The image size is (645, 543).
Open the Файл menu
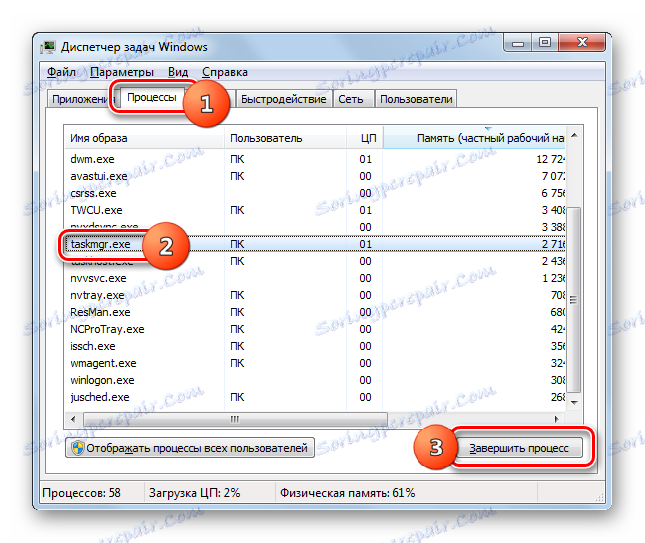[61, 72]
